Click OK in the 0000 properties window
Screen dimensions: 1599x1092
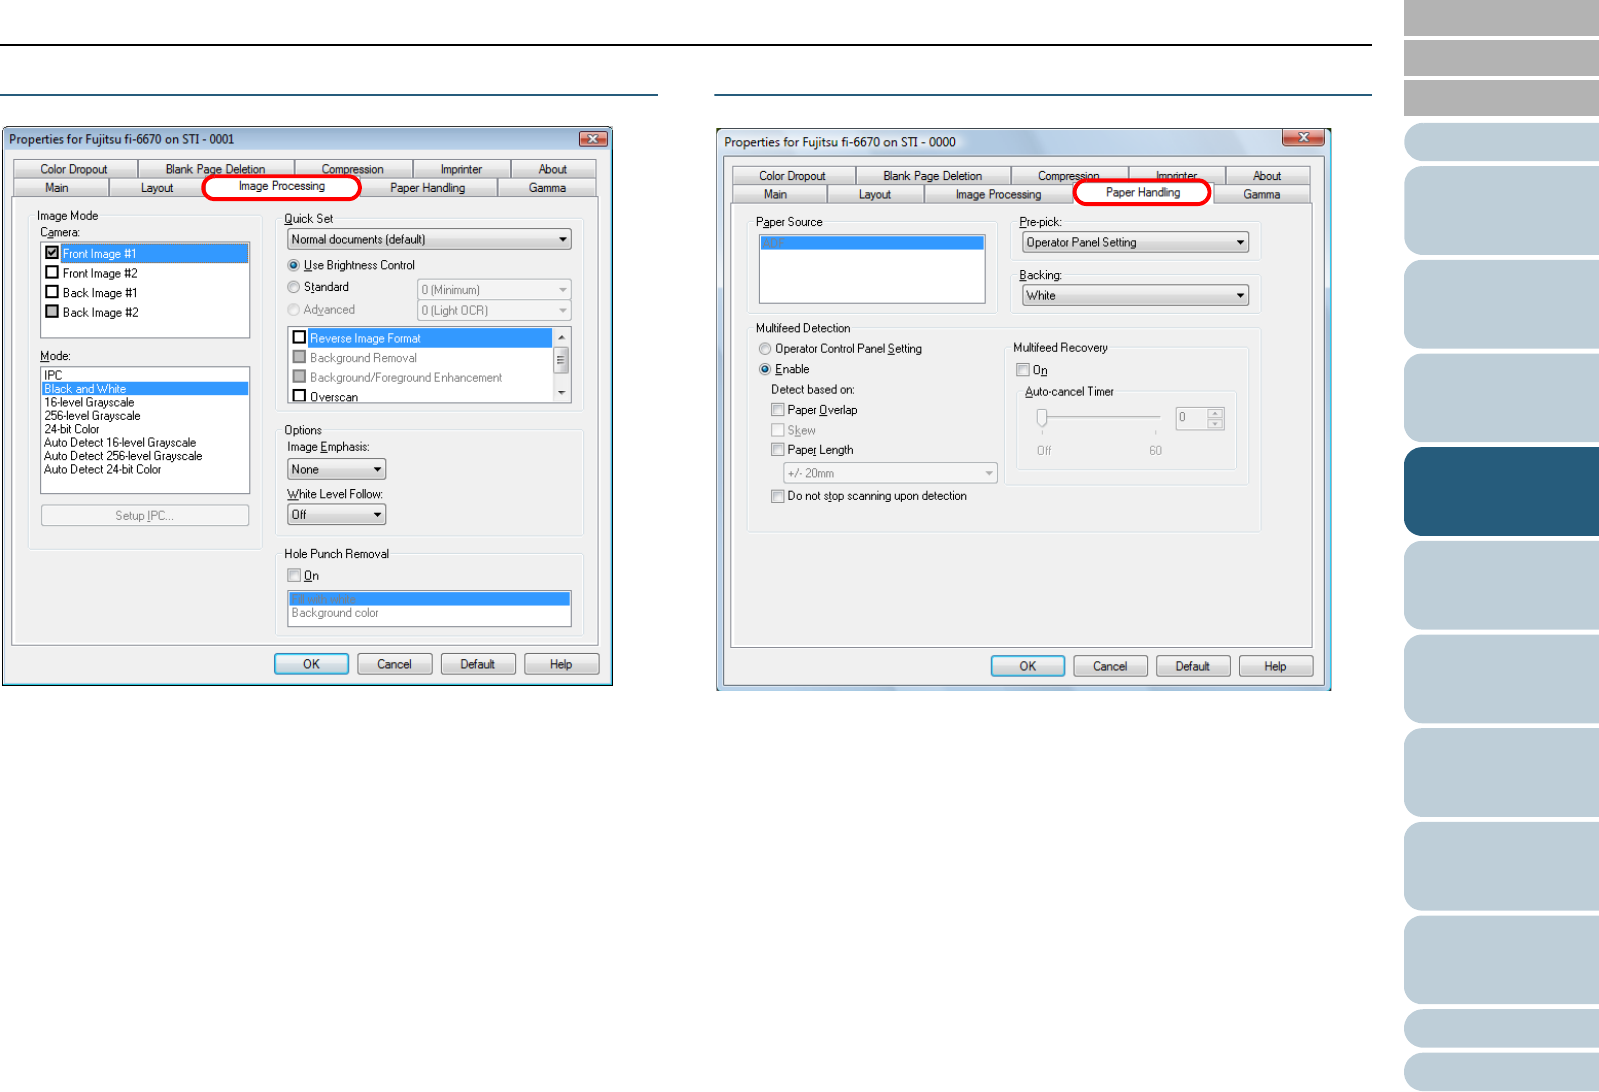[x=1027, y=666]
